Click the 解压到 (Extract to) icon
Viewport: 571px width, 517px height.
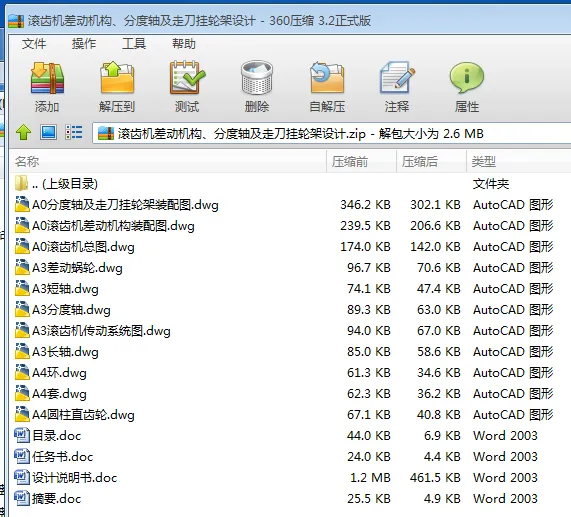117,78
